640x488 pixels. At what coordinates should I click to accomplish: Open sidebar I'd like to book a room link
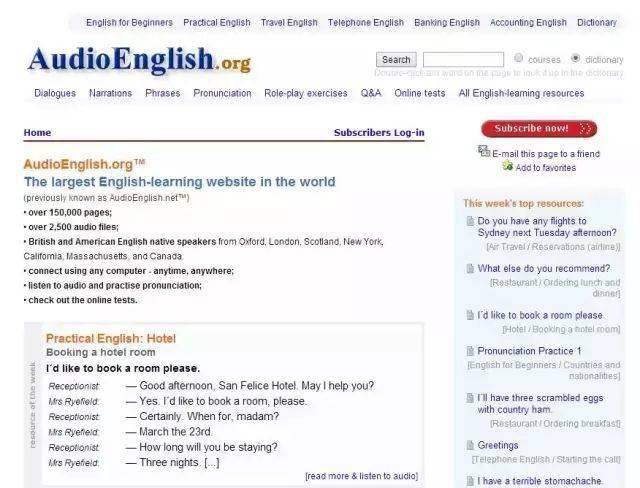pyautogui.click(x=540, y=315)
